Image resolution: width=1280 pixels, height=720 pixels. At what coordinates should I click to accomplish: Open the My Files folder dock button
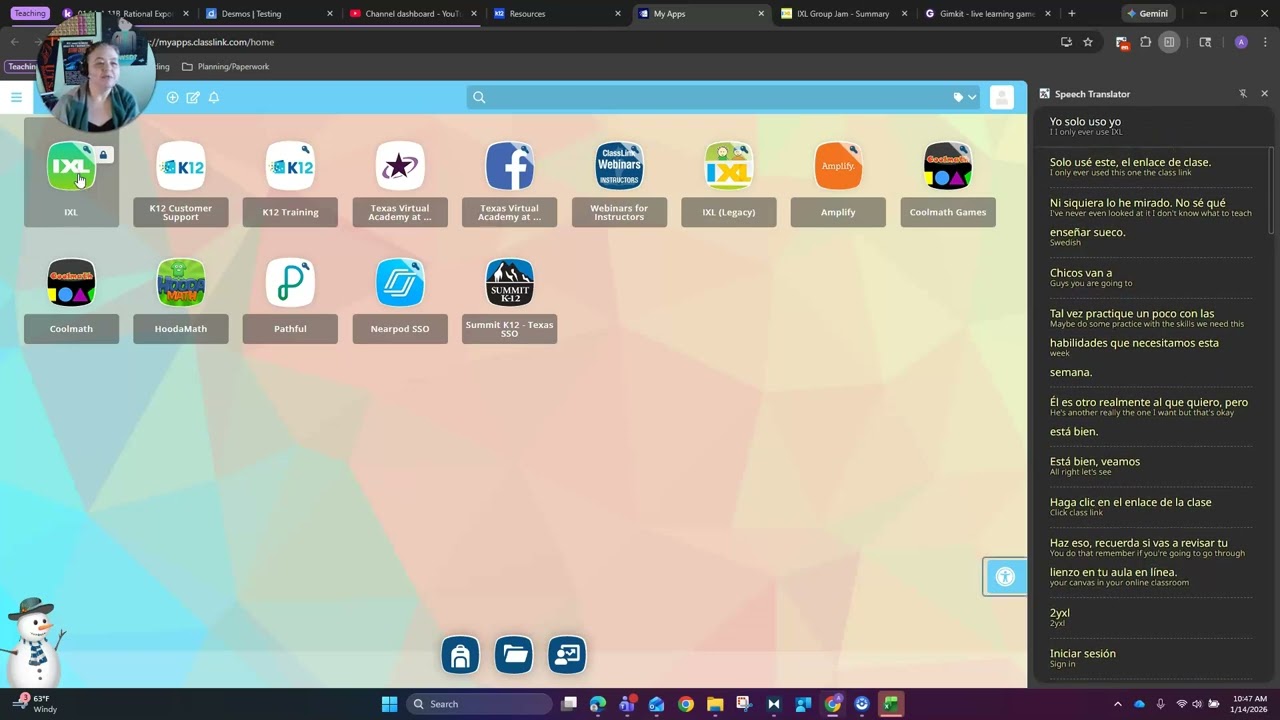point(514,655)
